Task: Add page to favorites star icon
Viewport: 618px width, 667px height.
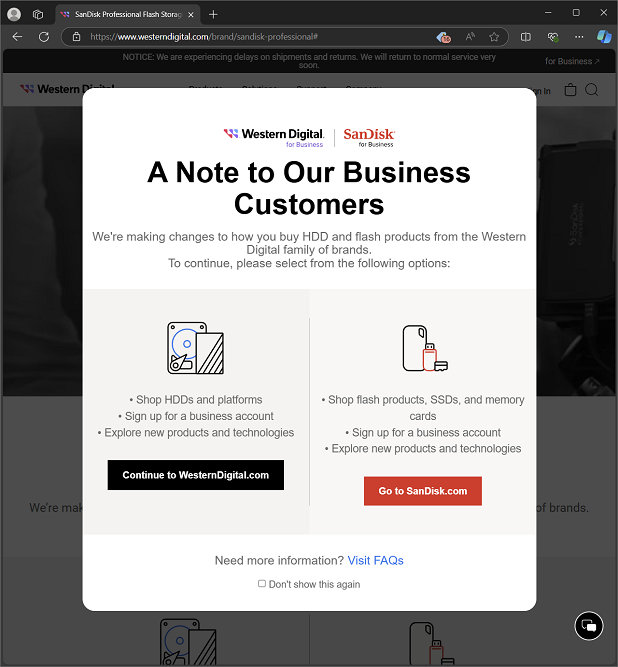Action: click(494, 37)
